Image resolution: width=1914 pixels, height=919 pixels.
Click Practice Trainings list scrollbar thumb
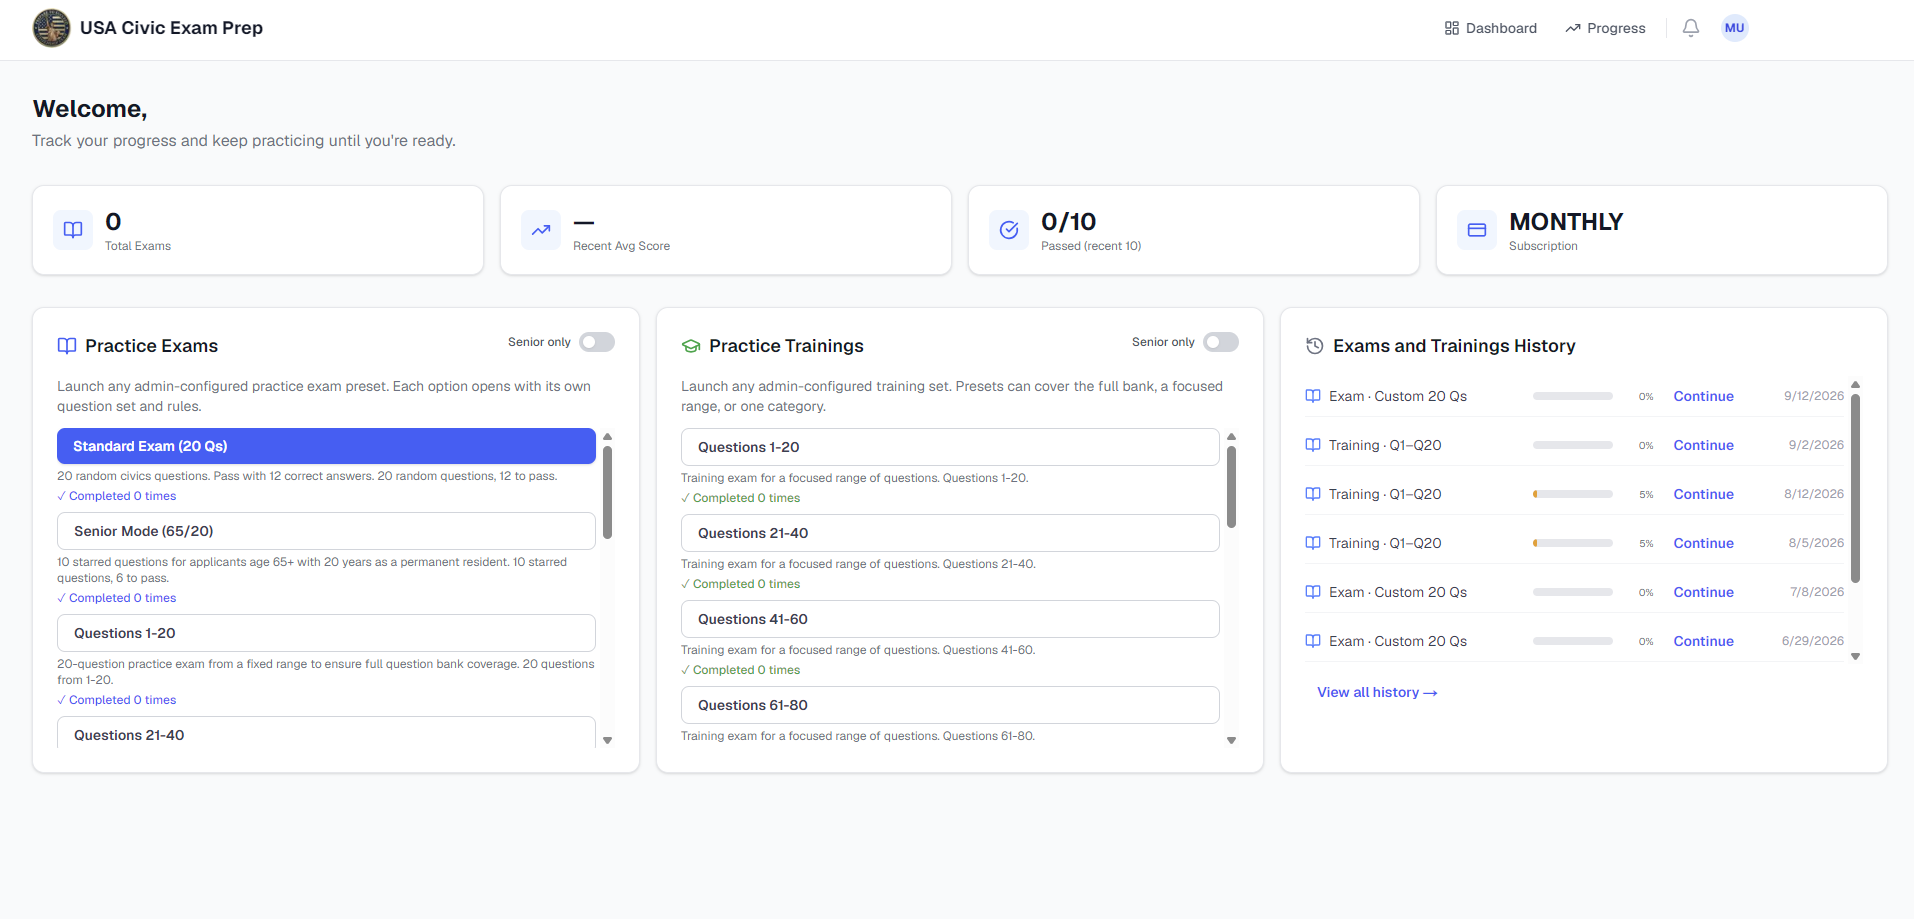pos(1231,487)
